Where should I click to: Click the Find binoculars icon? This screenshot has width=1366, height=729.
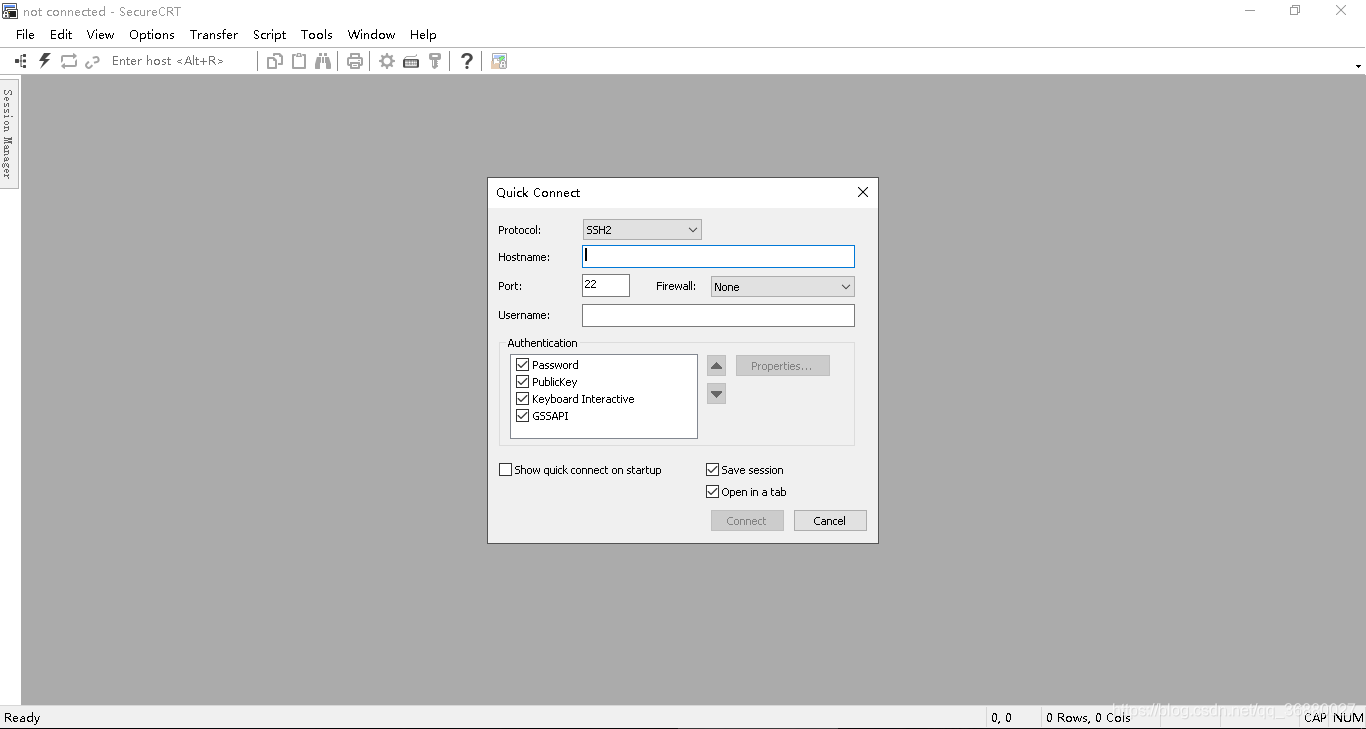(x=323, y=61)
